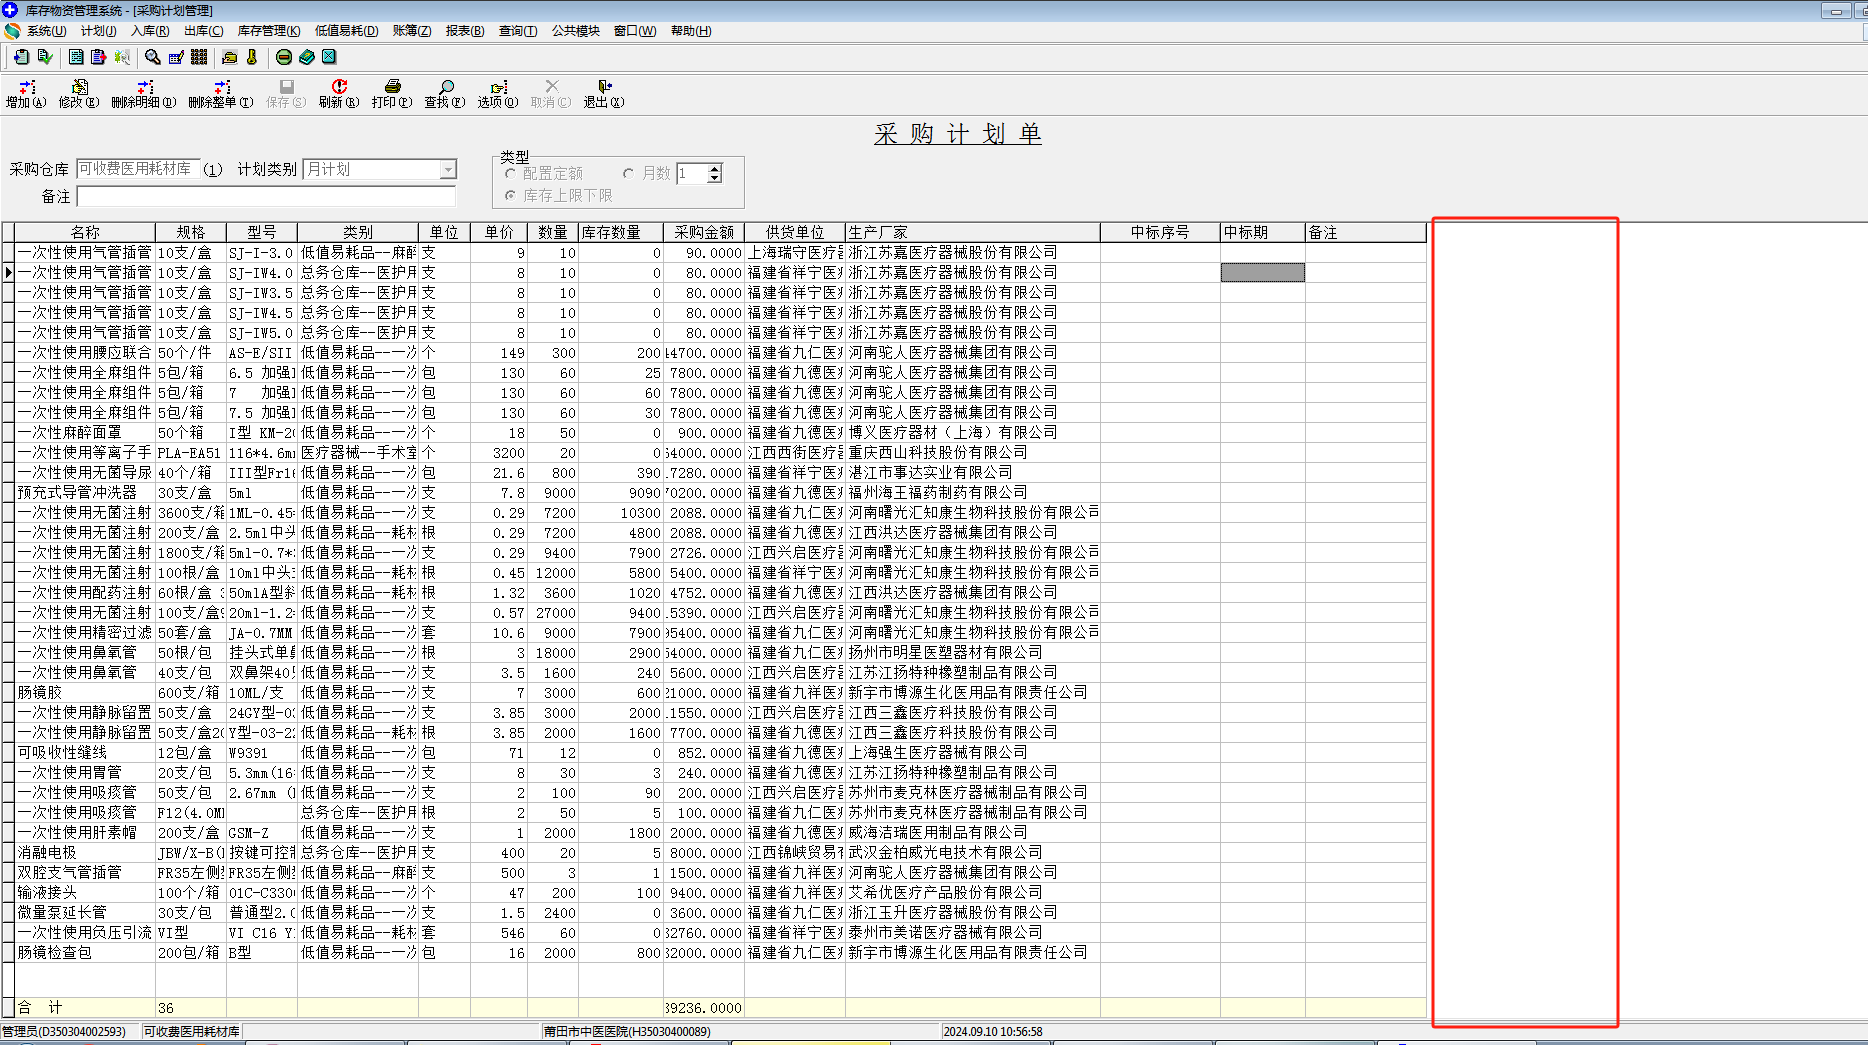Click the cyan square X toolbar icon

(x=329, y=57)
